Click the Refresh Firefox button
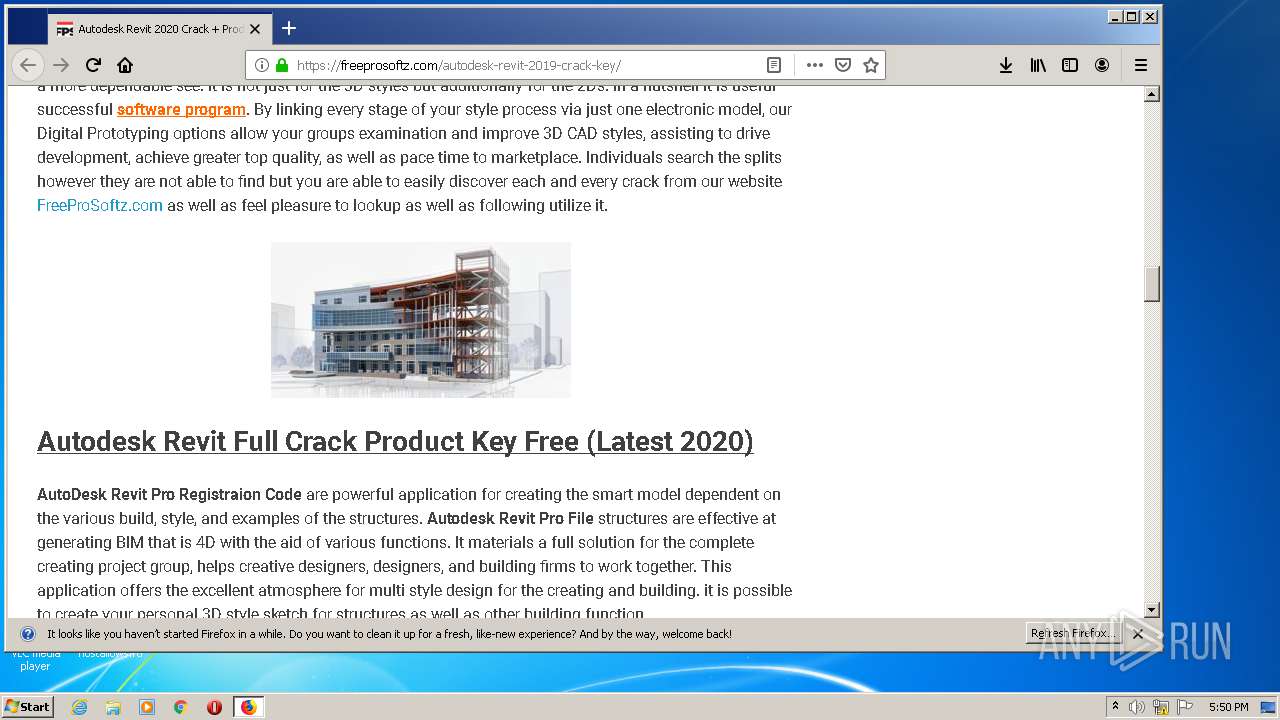Screen dimensions: 1280x720 point(1073,633)
